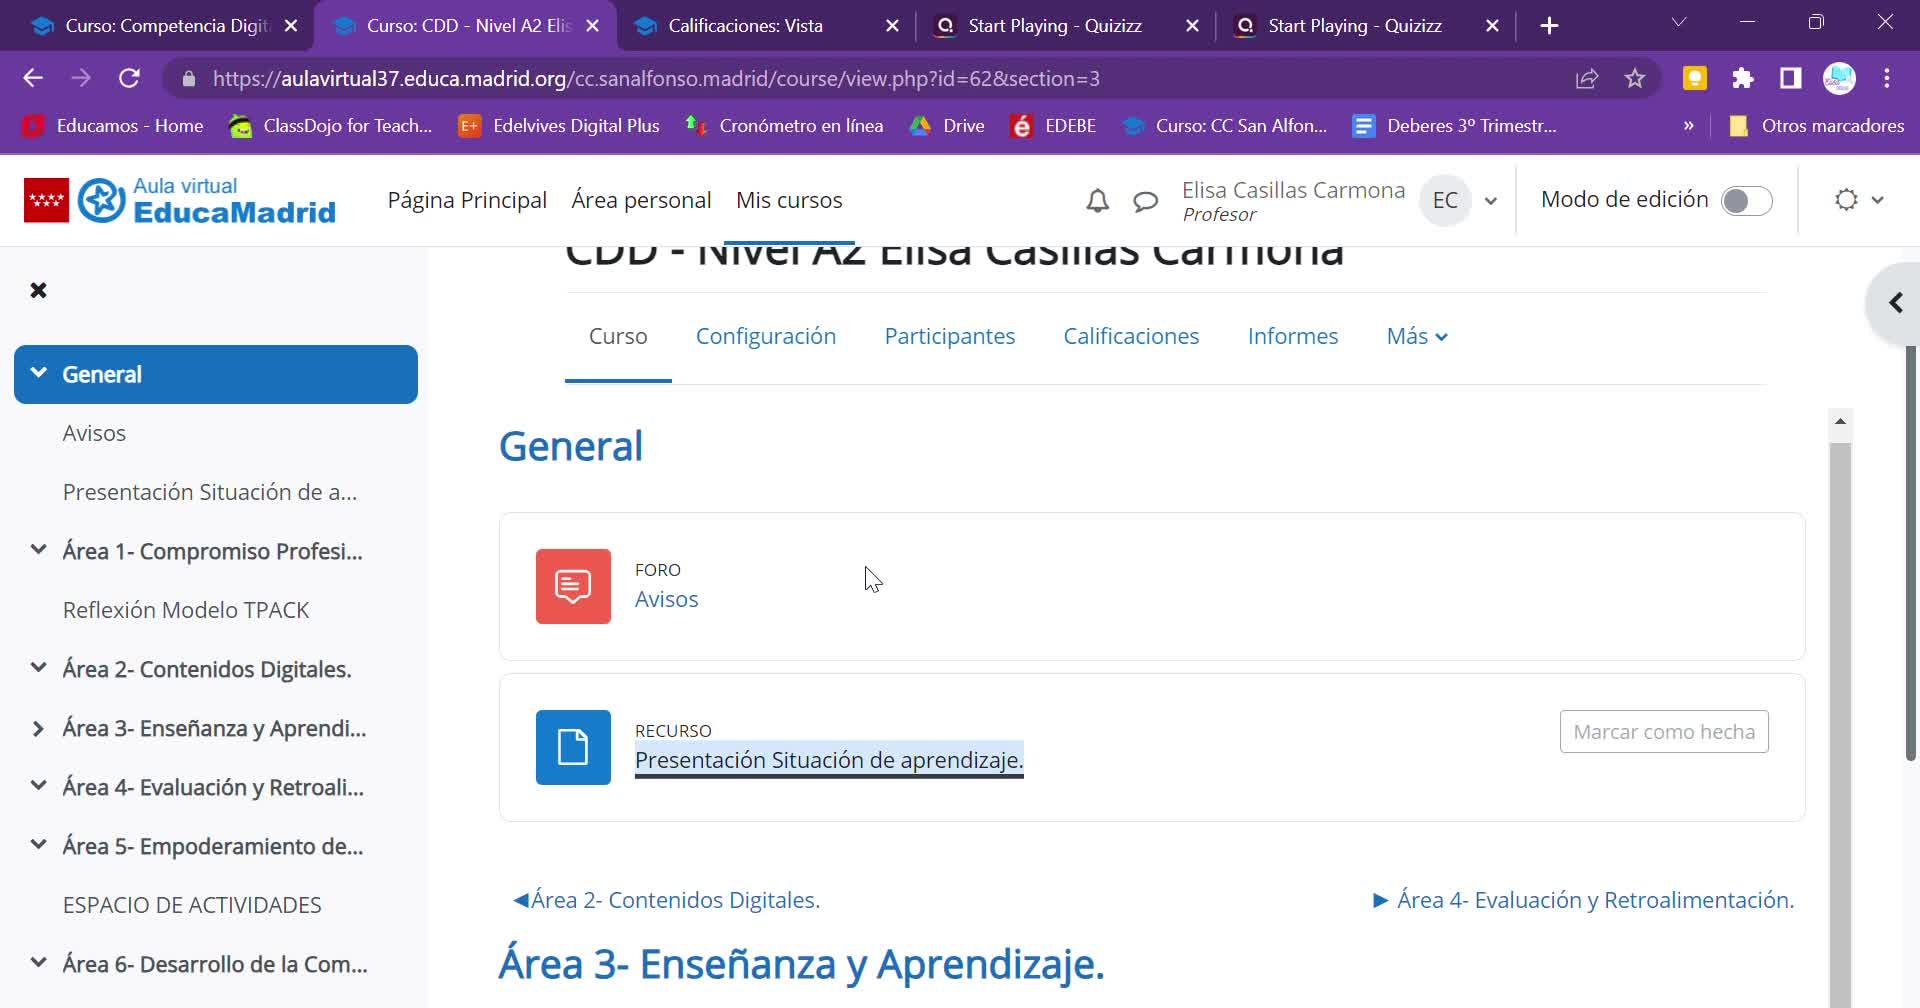Select Reflexión Modelo TPACK in sidebar
This screenshot has height=1008, width=1920.
[x=186, y=610]
